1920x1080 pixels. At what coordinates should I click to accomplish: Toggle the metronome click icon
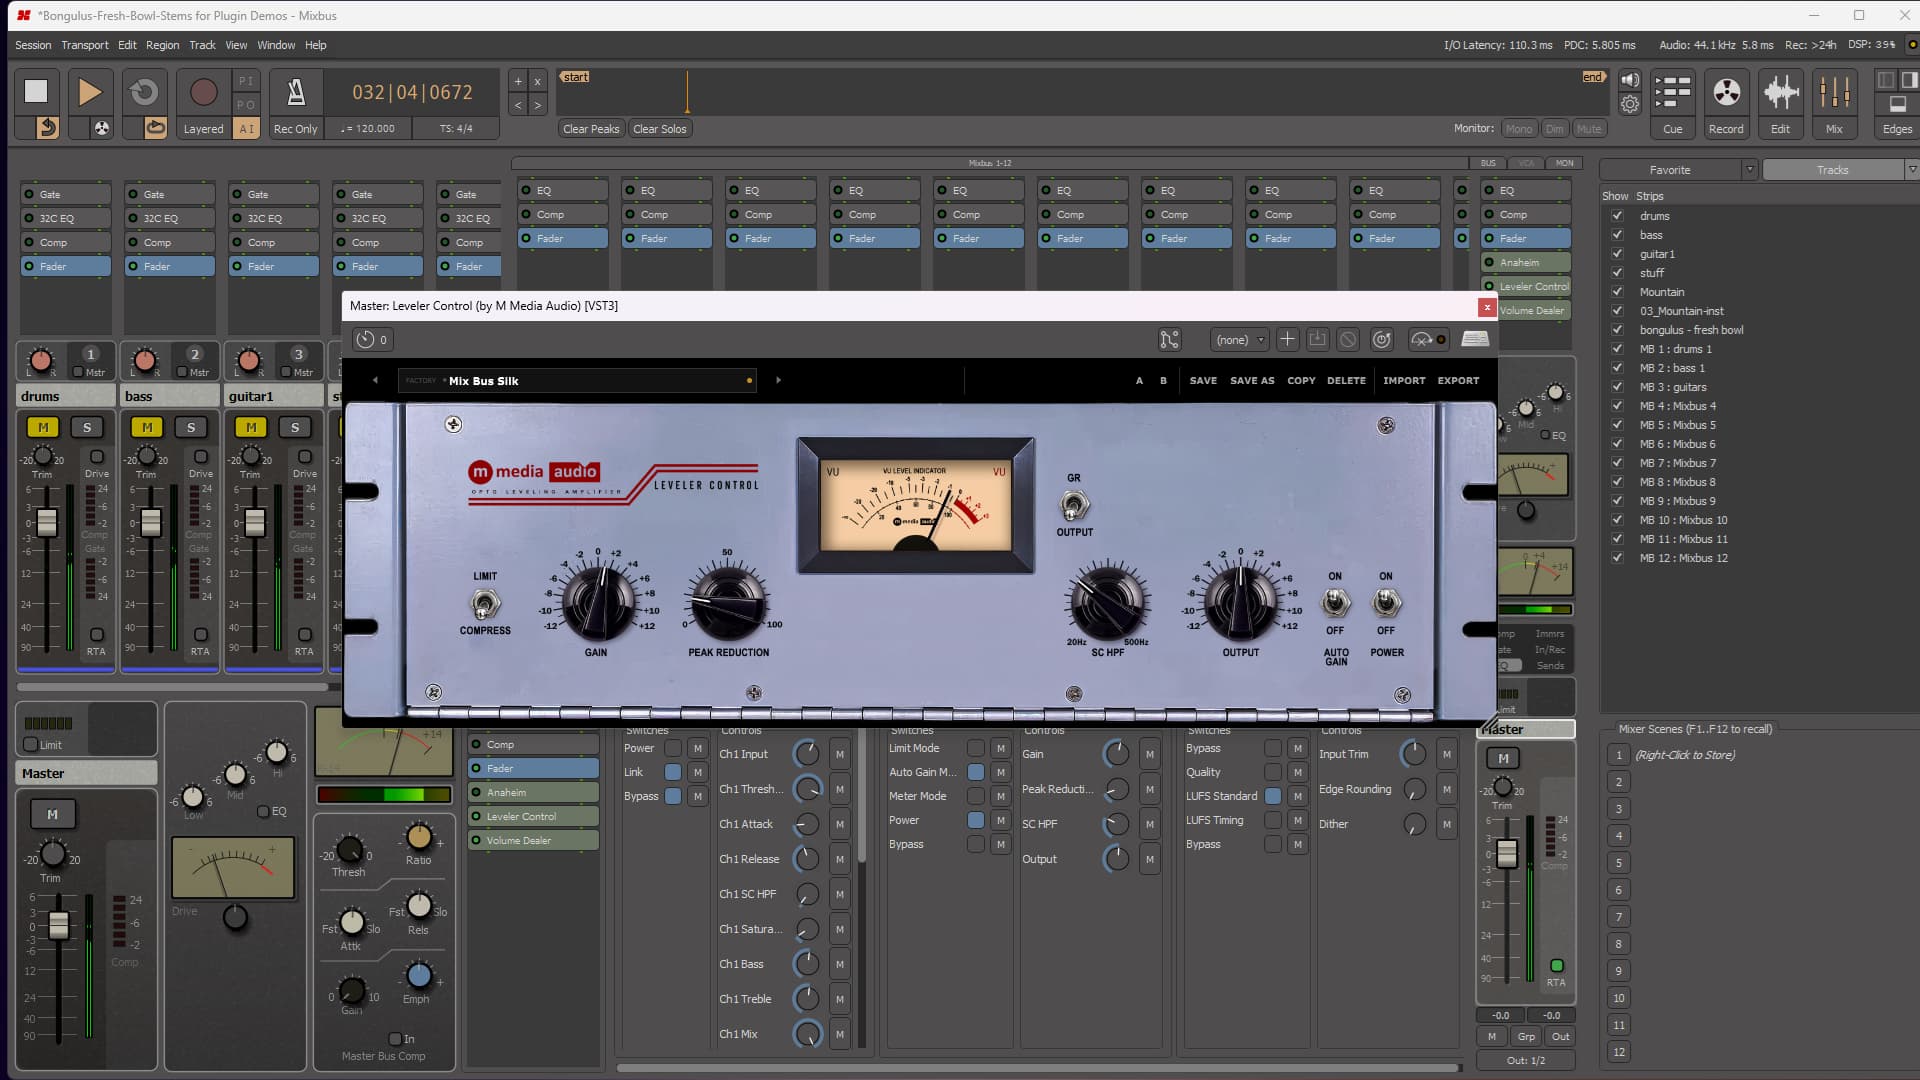click(296, 92)
